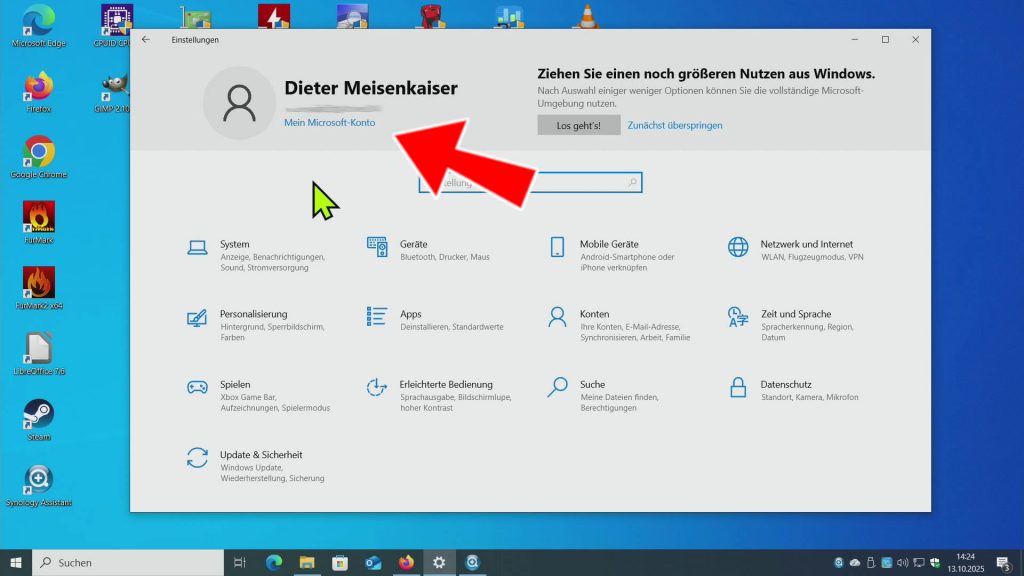Open Update & Sicherheit settings
Screen dimensions: 1024x576
point(260,455)
